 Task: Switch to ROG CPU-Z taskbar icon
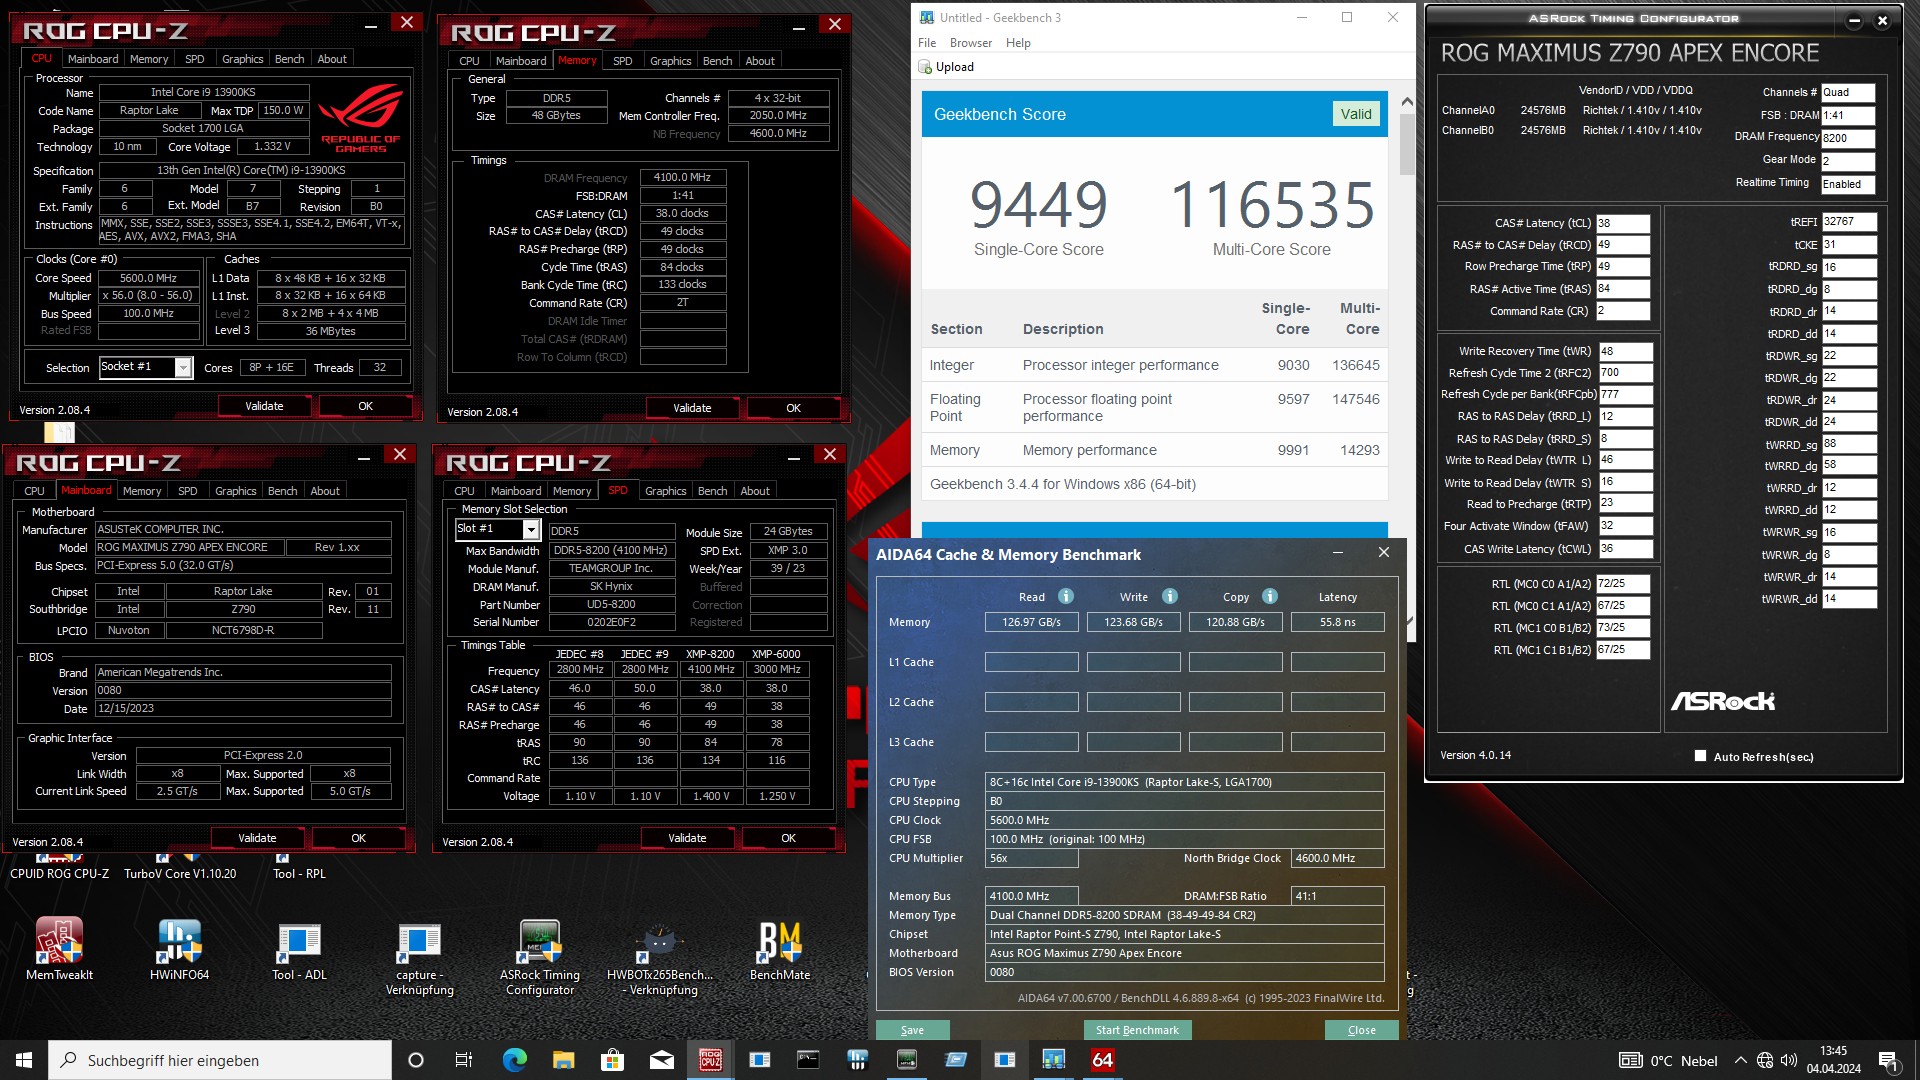(710, 1060)
